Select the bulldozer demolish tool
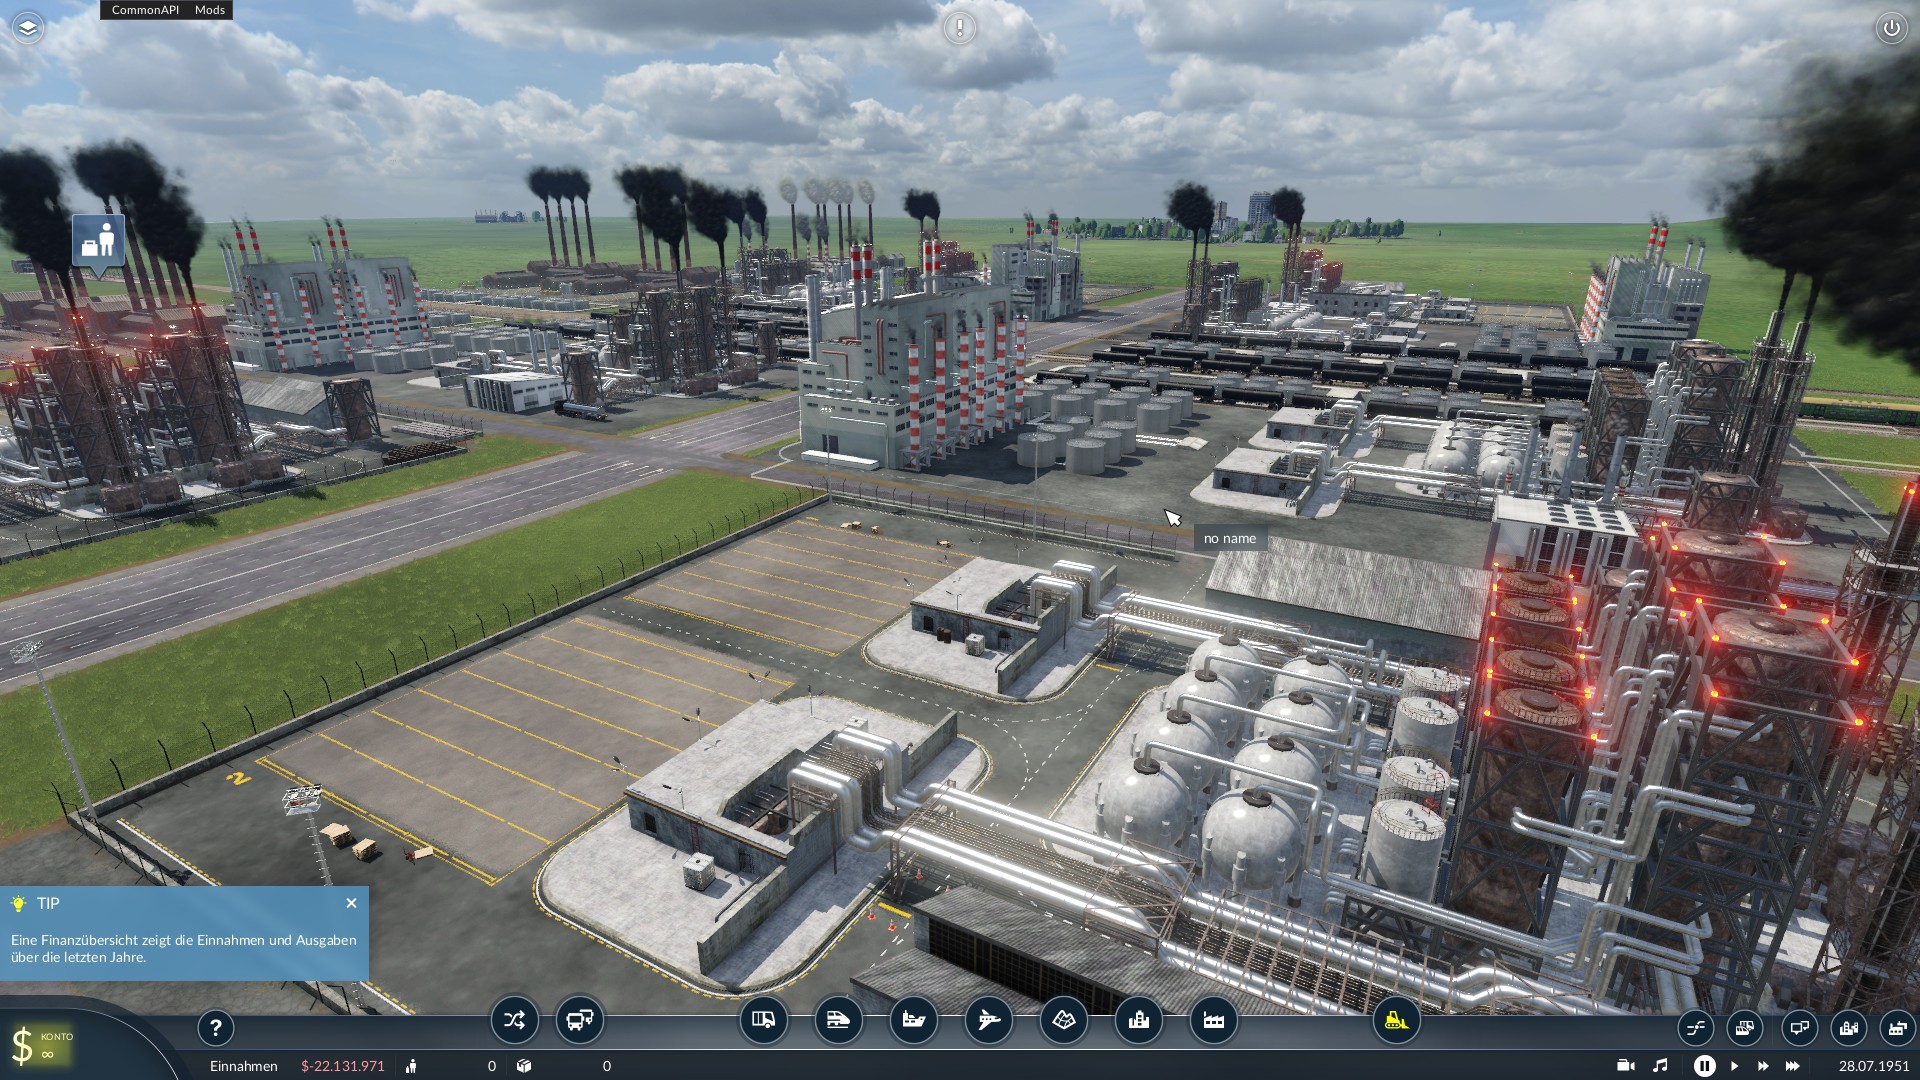 (1396, 1021)
